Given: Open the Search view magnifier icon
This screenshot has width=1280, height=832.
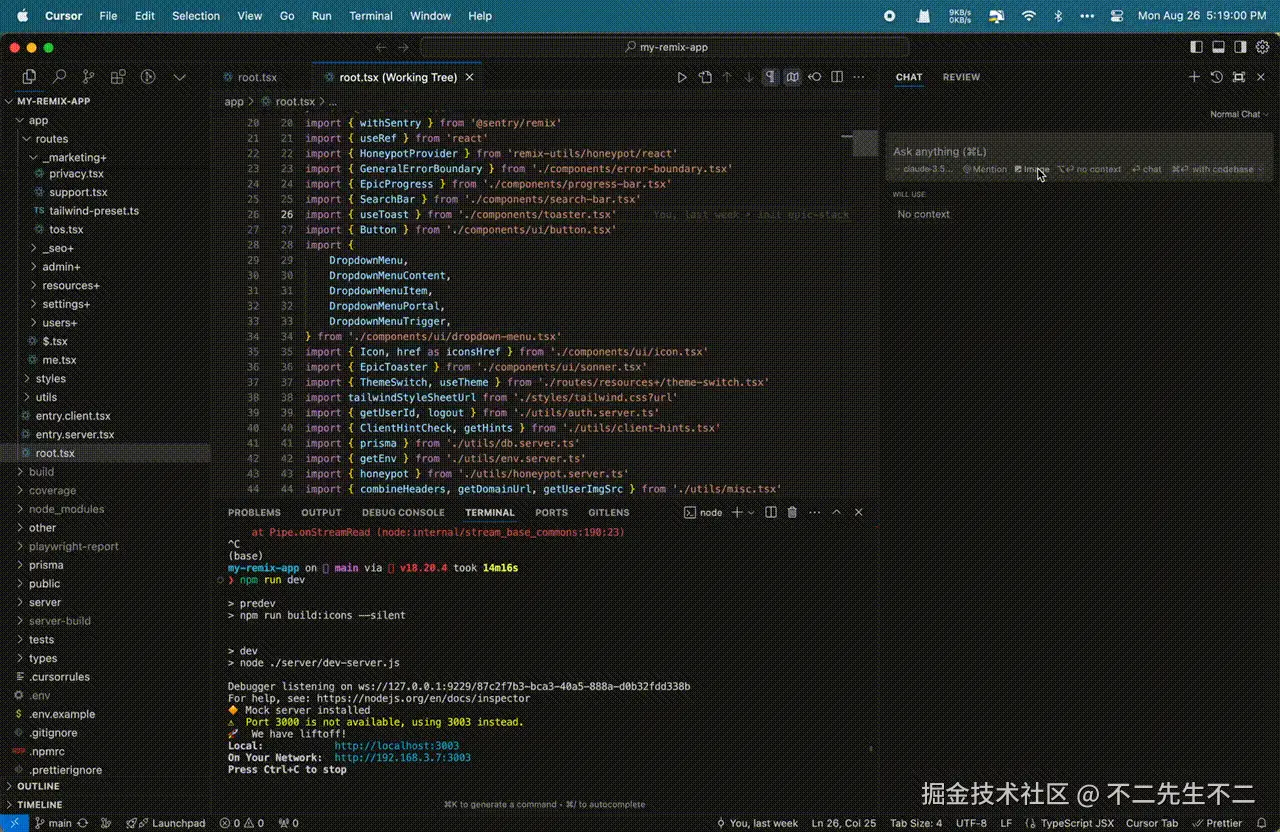Looking at the screenshot, I should [59, 77].
